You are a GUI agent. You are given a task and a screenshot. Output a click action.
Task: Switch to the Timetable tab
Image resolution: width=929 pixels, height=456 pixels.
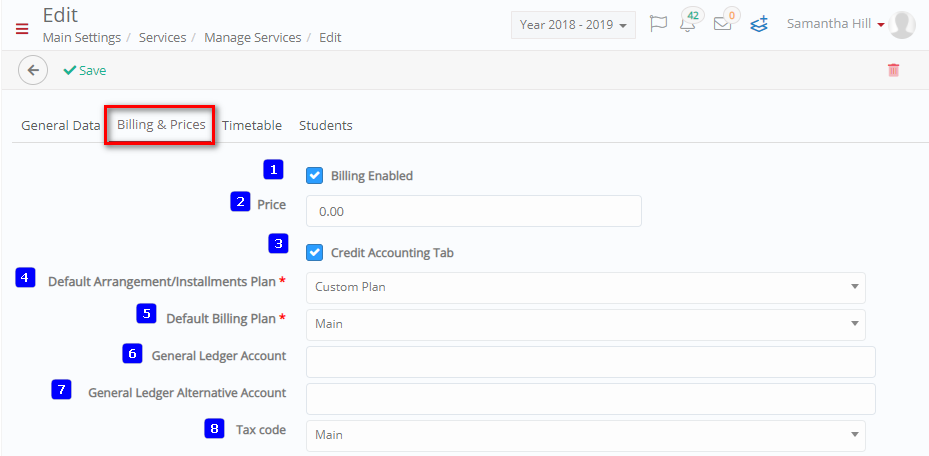[252, 126]
